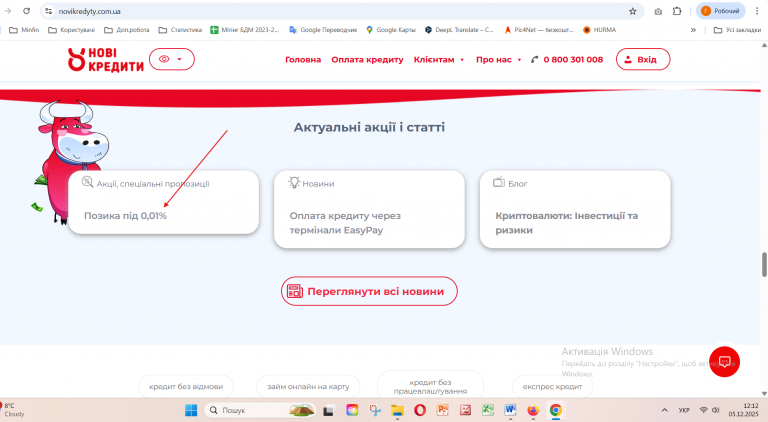The width and height of the screenshot is (768, 422).
Task: Click the camera screenshot extension icon
Action: (x=658, y=11)
